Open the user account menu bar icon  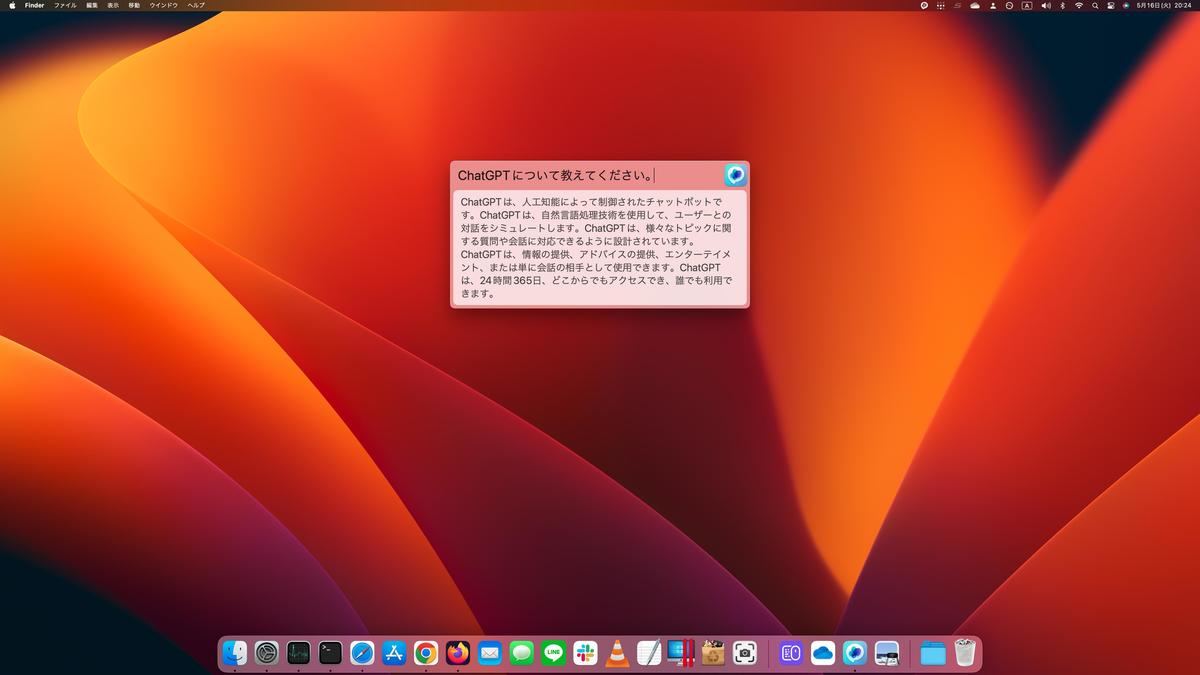pos(993,5)
